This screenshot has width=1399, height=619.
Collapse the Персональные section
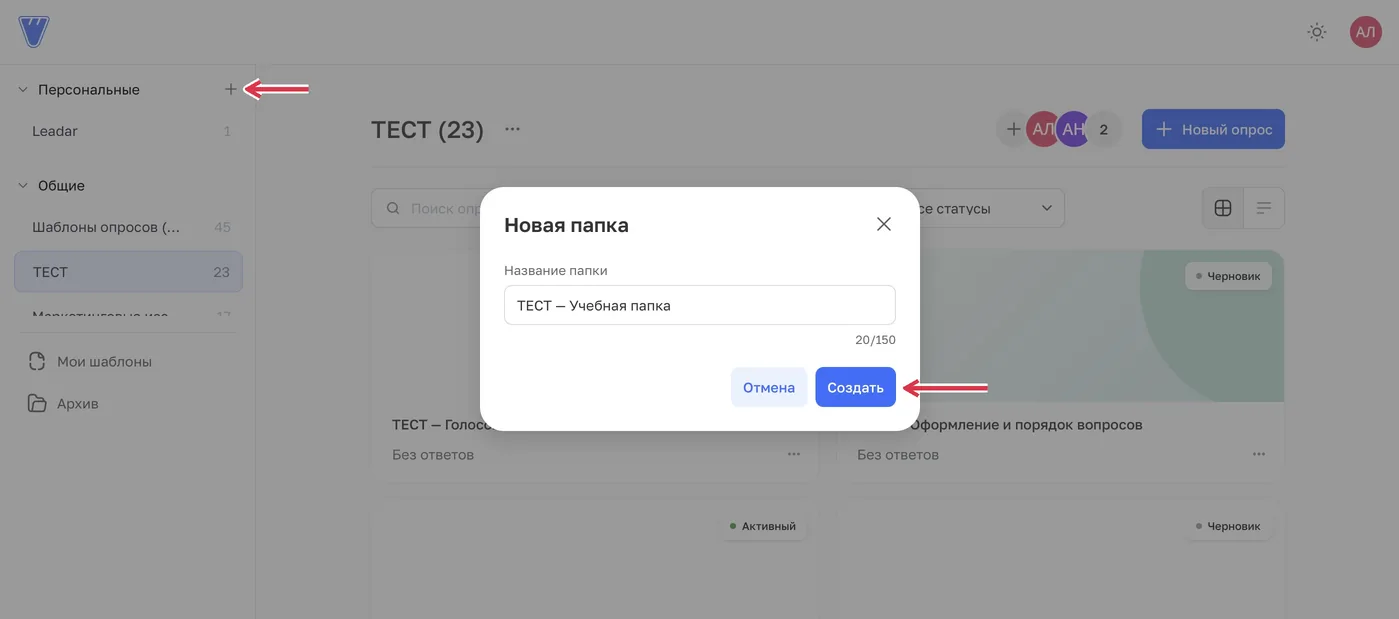[23, 90]
